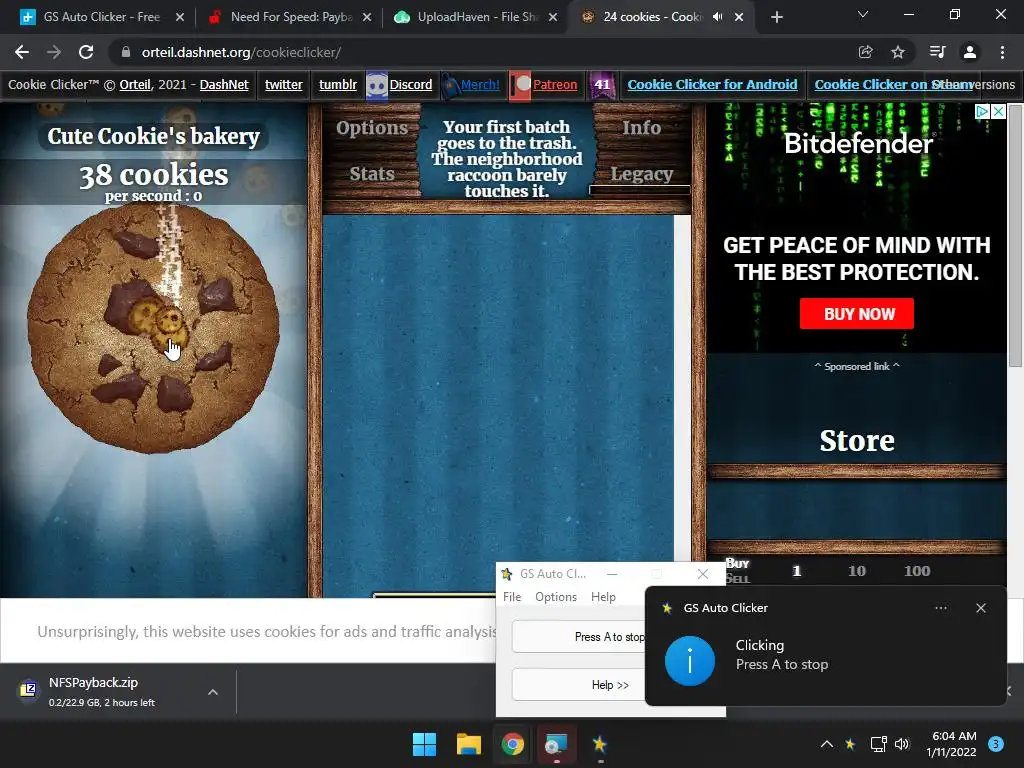Open notification options three-dot menu
This screenshot has width=1024, height=768.
click(x=941, y=608)
